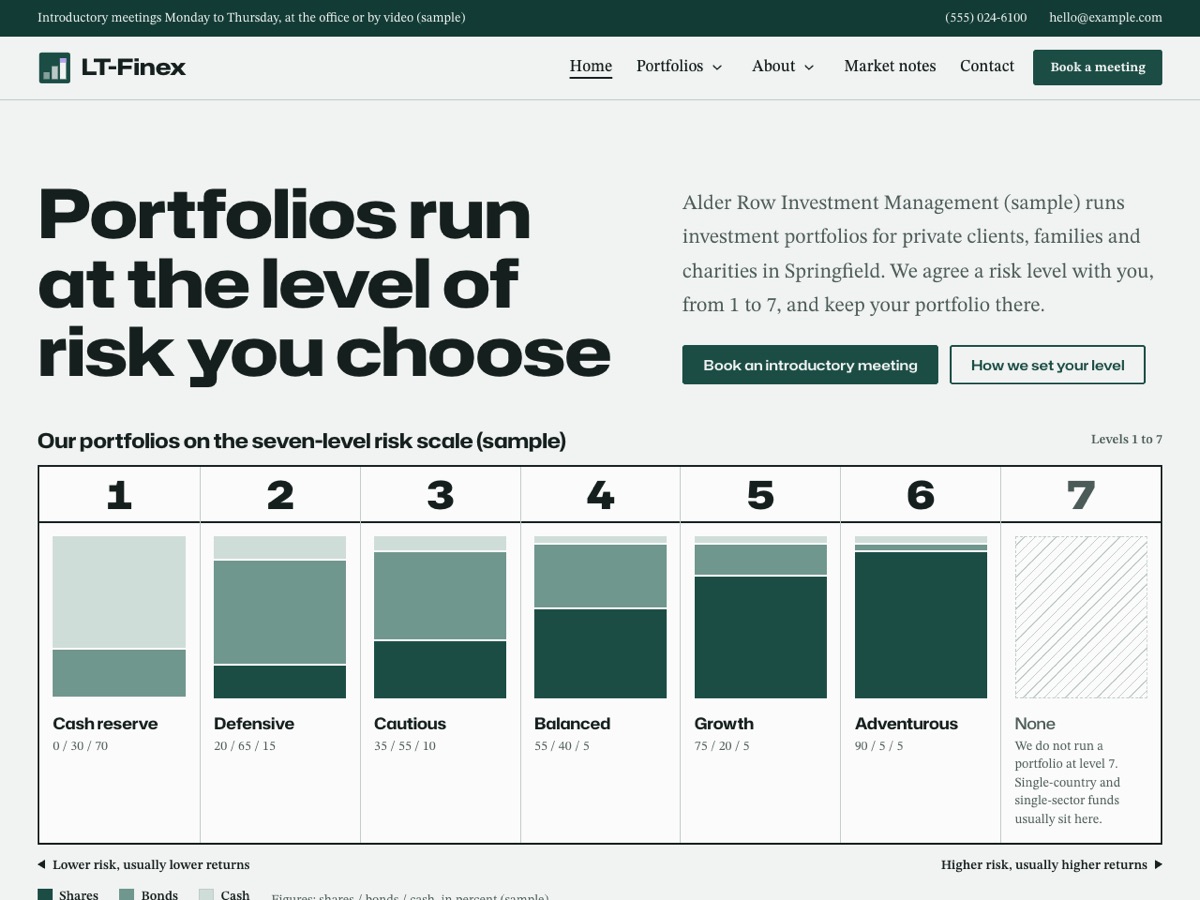Open the Portfolios dropdown chevron
The image size is (1200, 900).
(717, 67)
